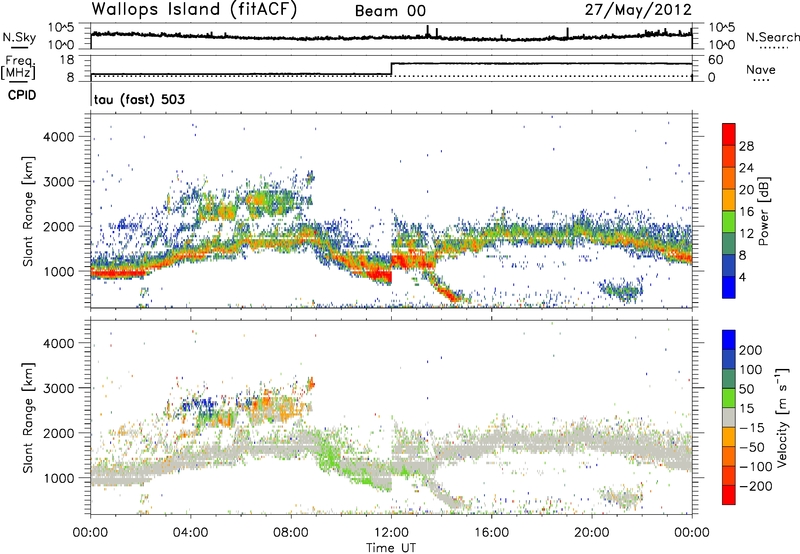Viewport: 800px width, 554px height.
Task: Click the 'Velocity [m s-1]' colorbar label
Action: pos(782,418)
